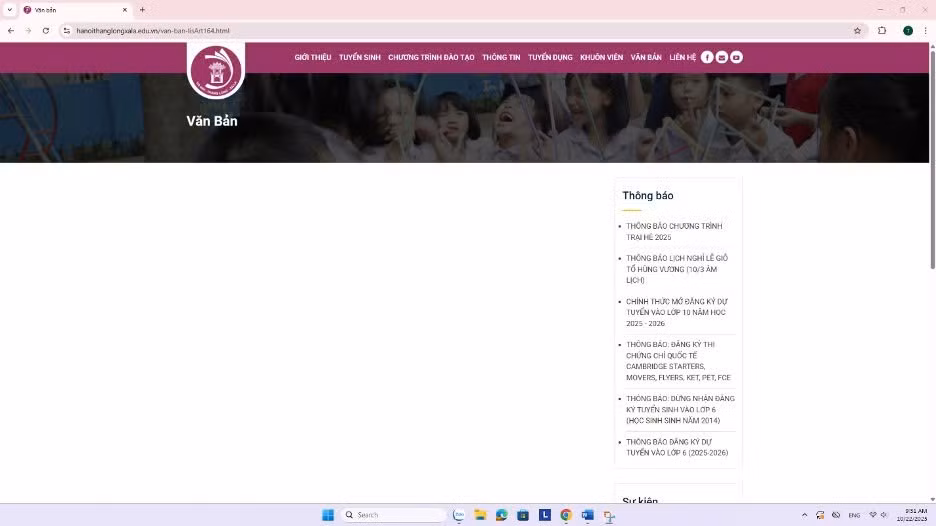Open CHƯƠNG TRÌNH ĐÀO TẠO menu
The height and width of the screenshot is (526, 936).
click(x=431, y=57)
